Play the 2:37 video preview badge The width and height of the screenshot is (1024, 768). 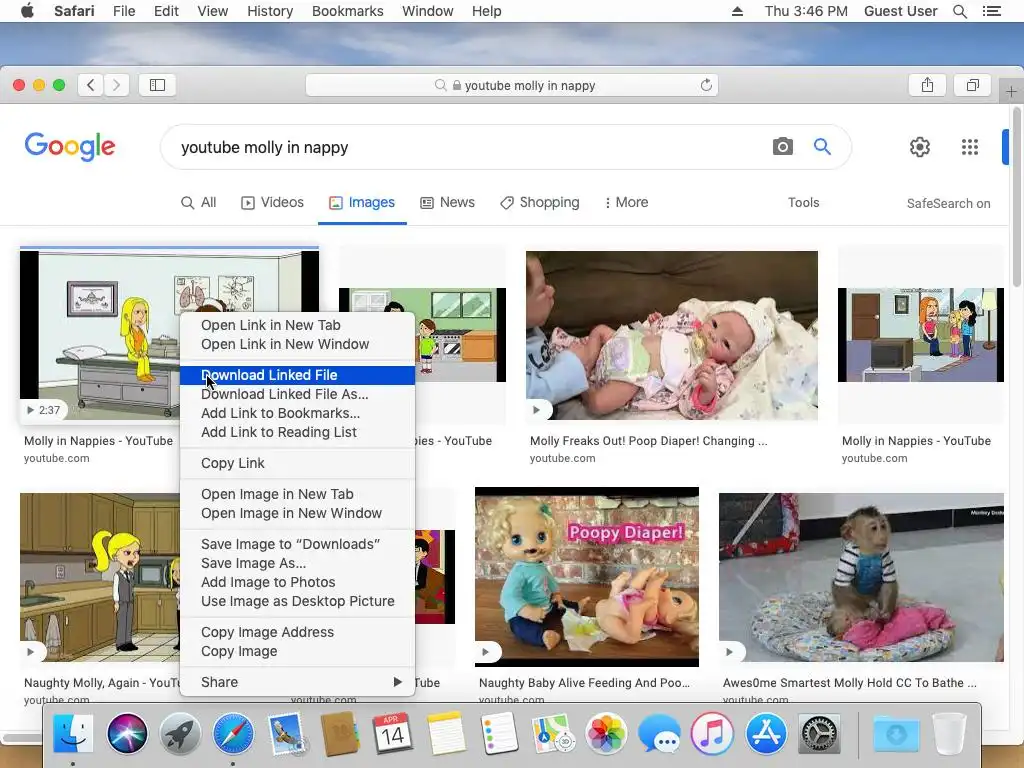pyautogui.click(x=43, y=410)
